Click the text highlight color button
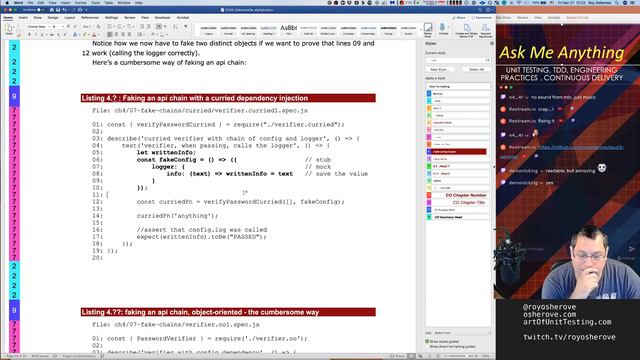The height and width of the screenshot is (360, 640). [84, 35]
